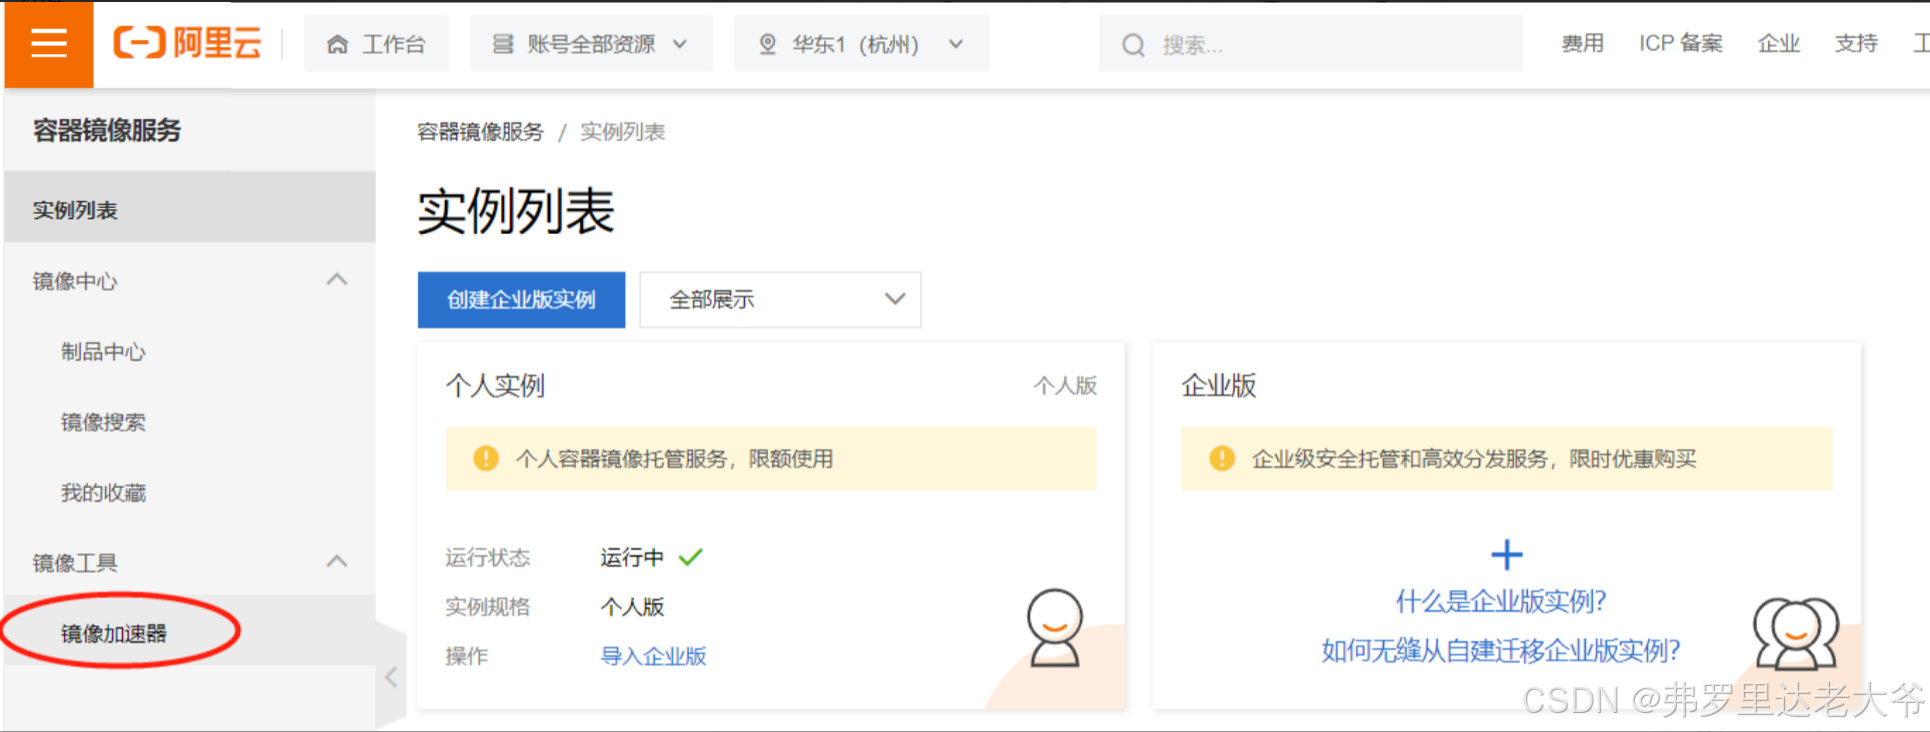Screen dimensions: 1930x732
Task: Click 容器镜像服务 breadcrumb link
Action: [x=480, y=132]
